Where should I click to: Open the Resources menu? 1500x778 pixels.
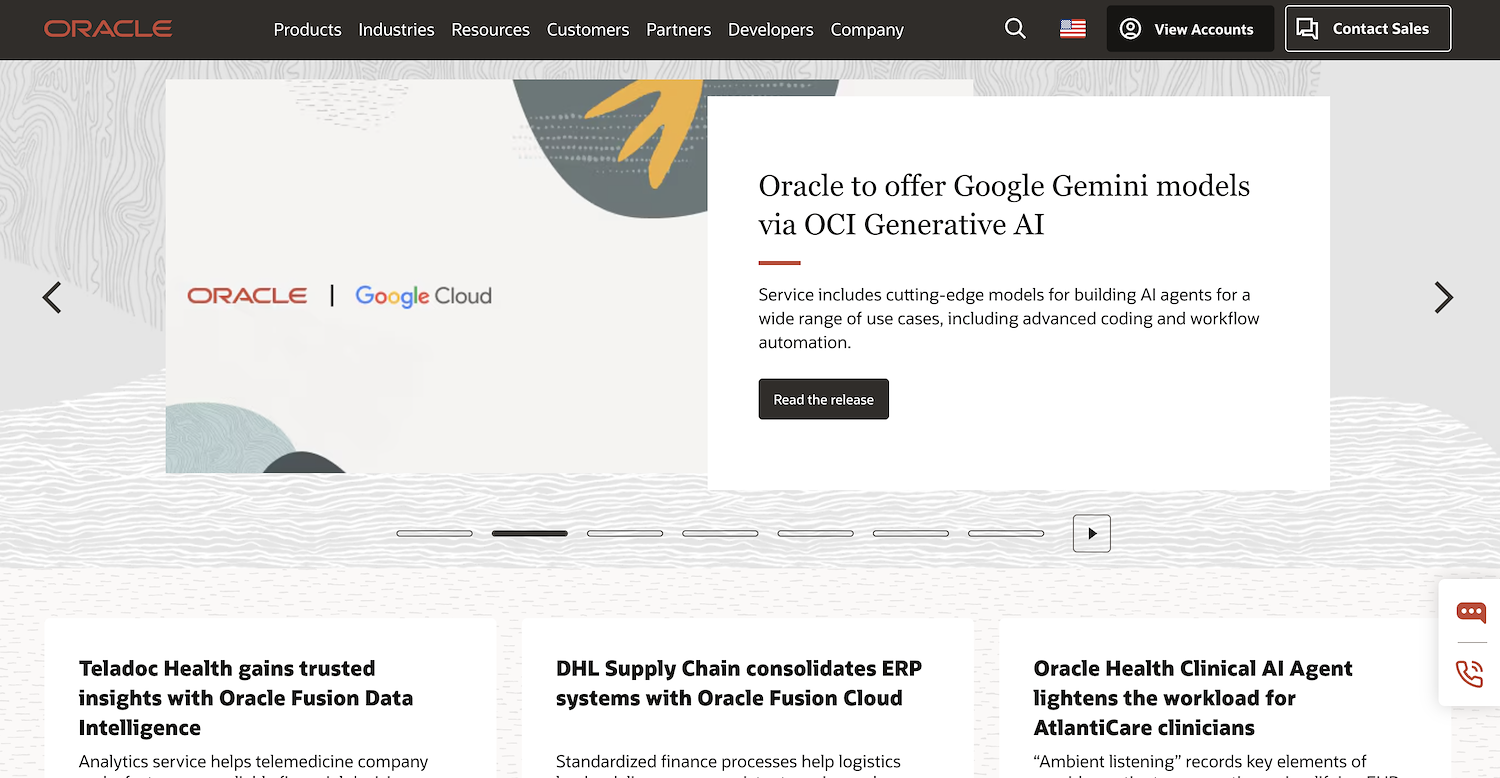[x=490, y=30]
